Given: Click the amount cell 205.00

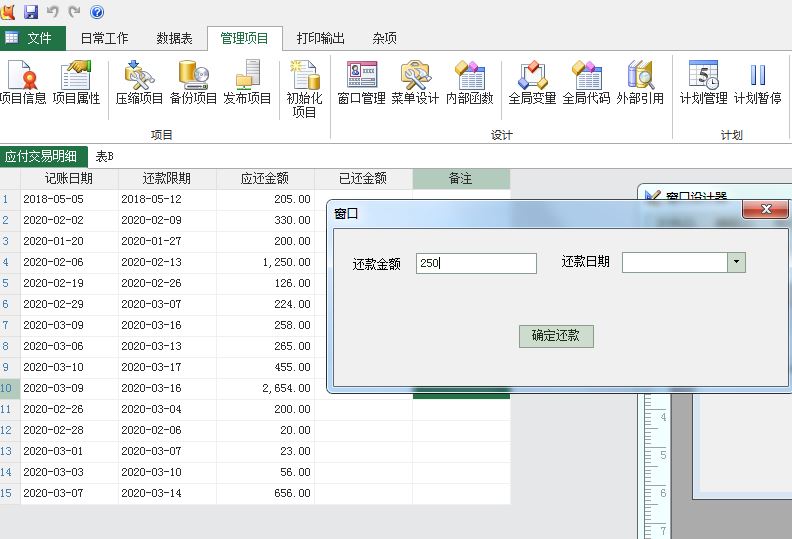Looking at the screenshot, I should 265,200.
